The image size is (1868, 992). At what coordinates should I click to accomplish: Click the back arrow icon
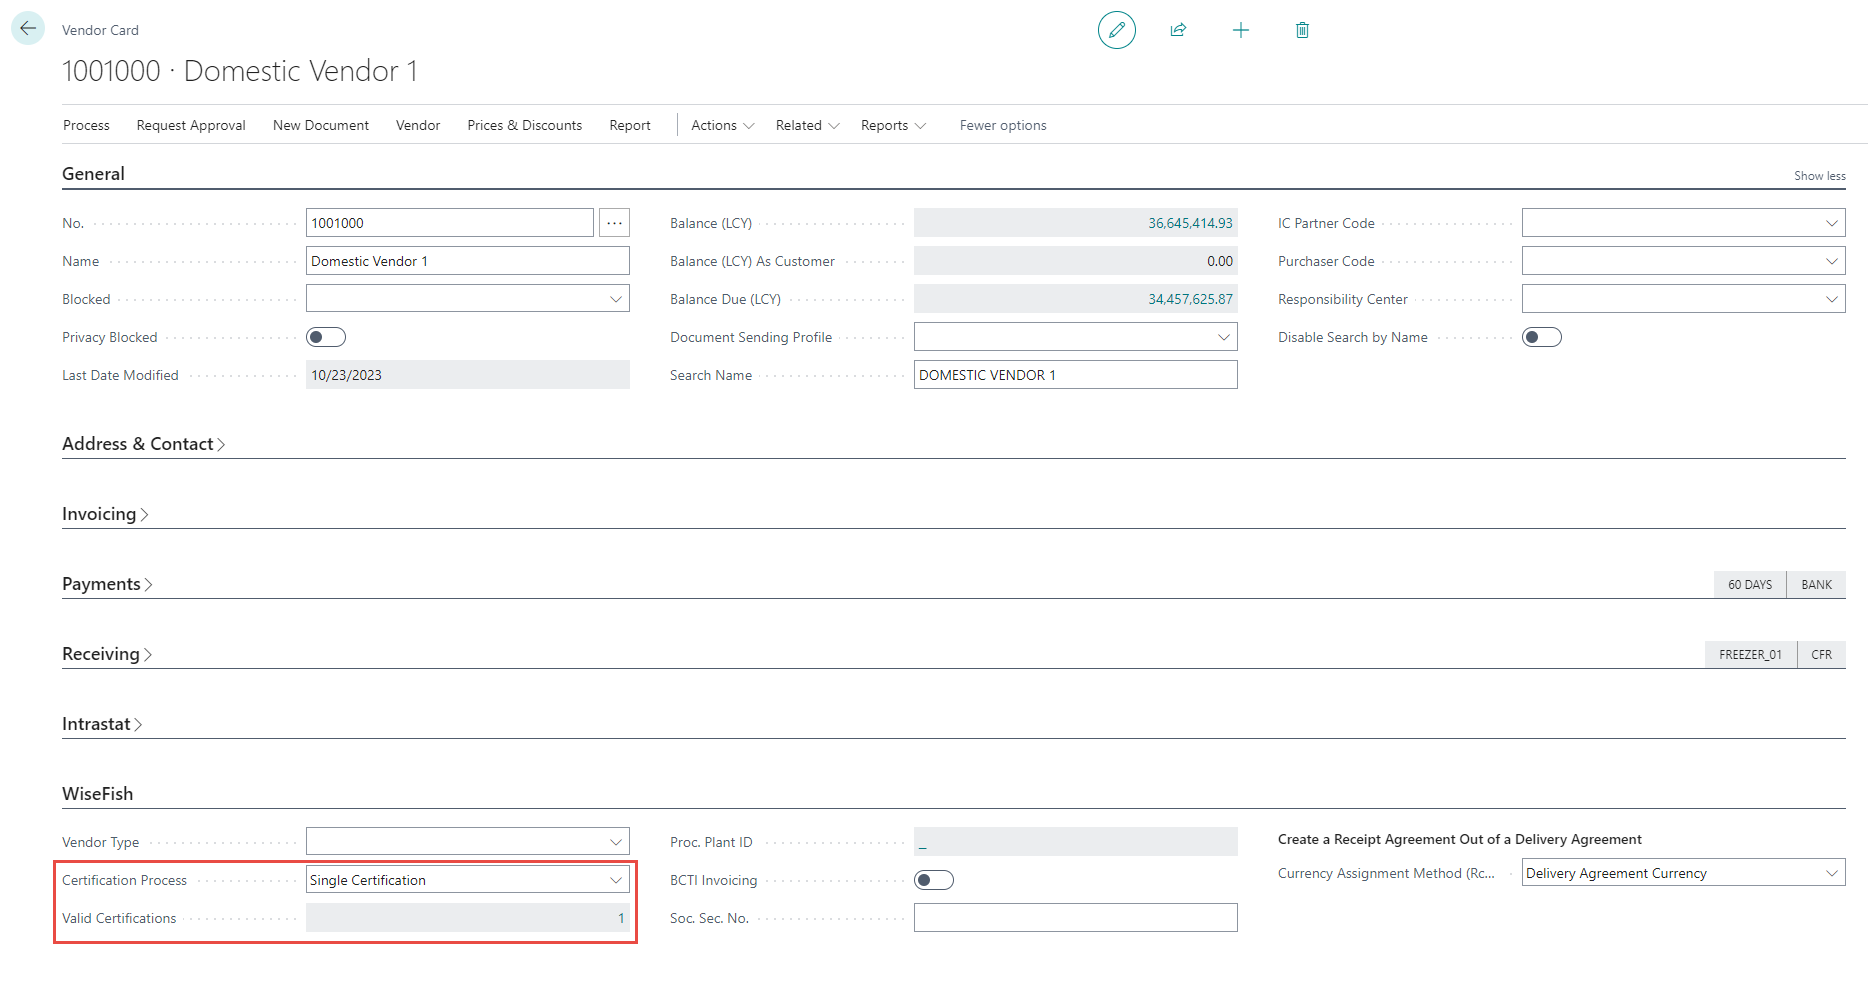28,29
